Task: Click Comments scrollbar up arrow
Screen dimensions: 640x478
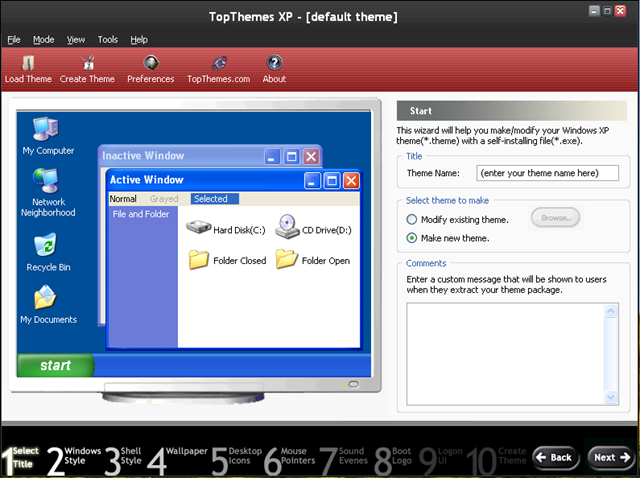Action: pyautogui.click(x=611, y=311)
